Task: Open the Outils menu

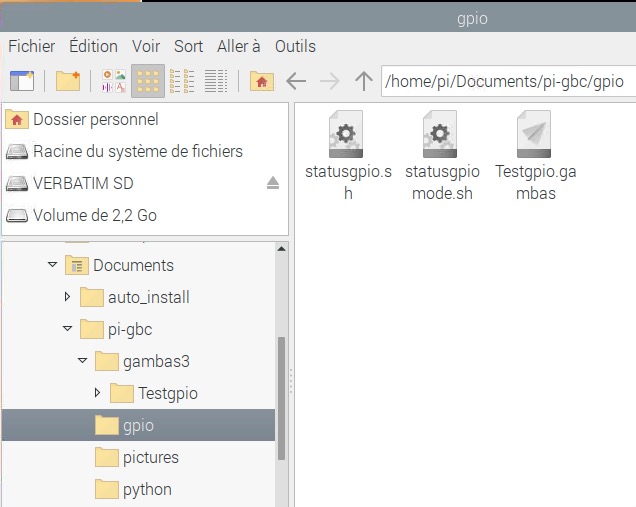Action: pos(295,46)
